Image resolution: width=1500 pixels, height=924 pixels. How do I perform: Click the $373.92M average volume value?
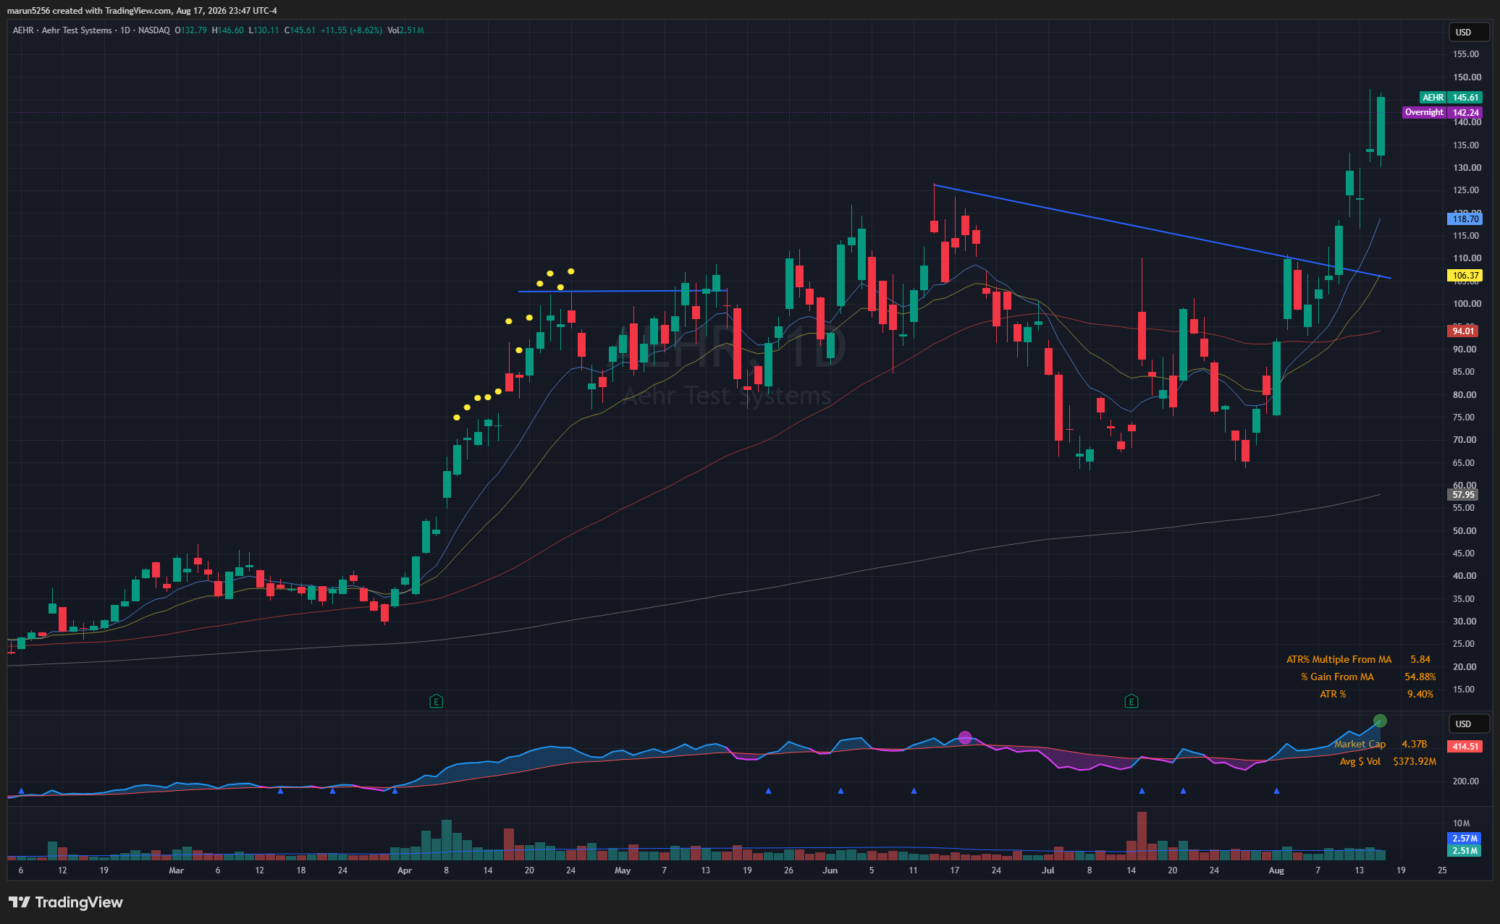tap(1414, 761)
